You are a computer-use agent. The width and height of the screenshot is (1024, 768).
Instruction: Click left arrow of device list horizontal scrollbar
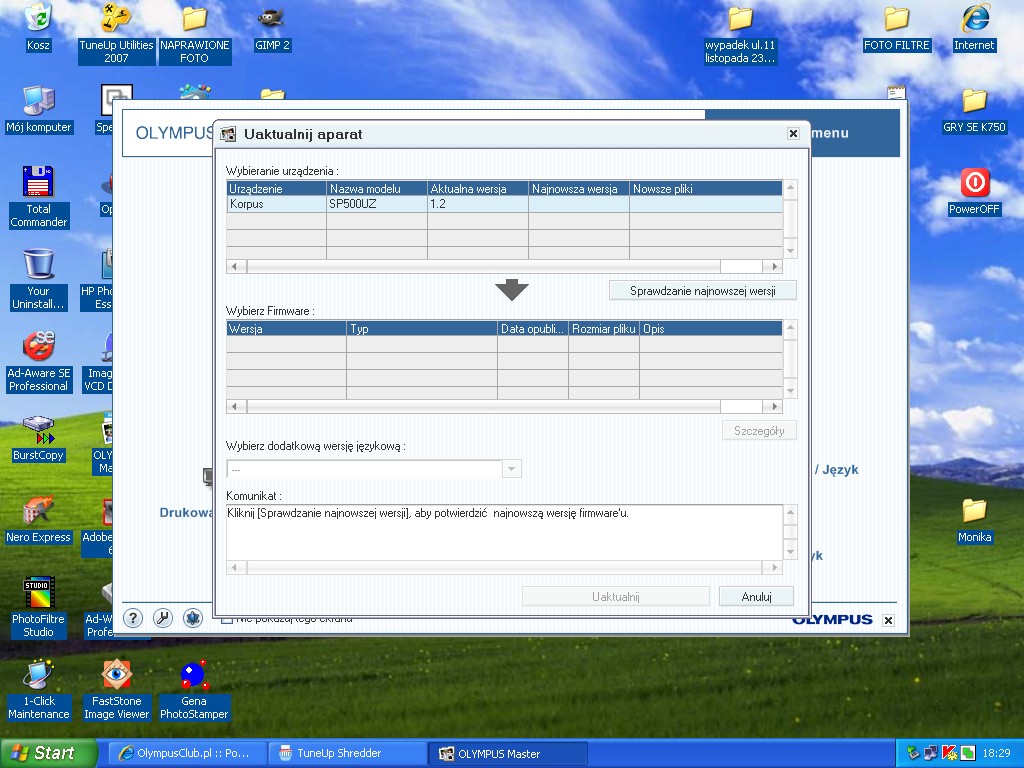(234, 266)
